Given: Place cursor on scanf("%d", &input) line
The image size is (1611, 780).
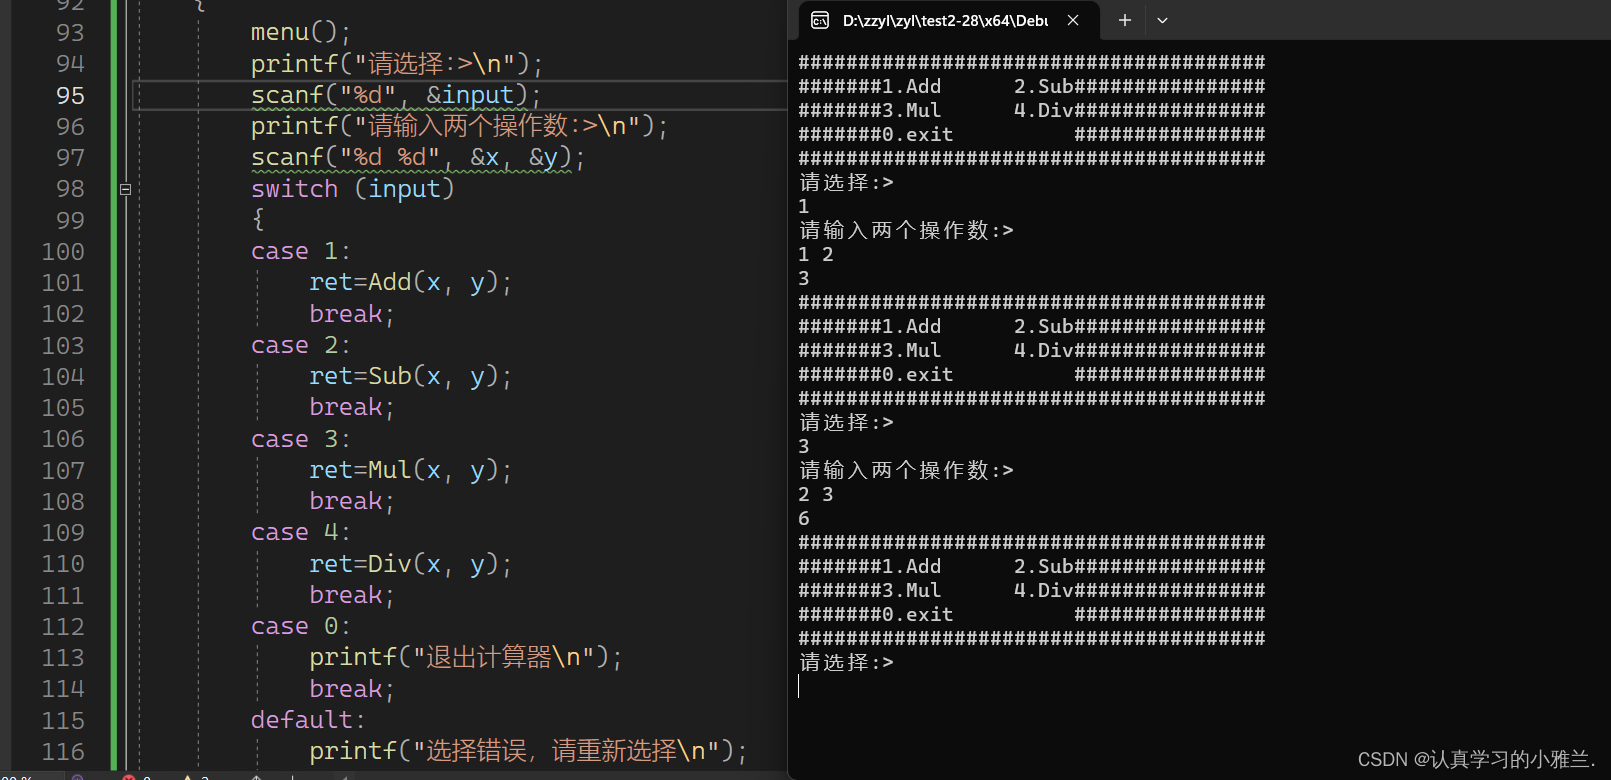Looking at the screenshot, I should [396, 96].
